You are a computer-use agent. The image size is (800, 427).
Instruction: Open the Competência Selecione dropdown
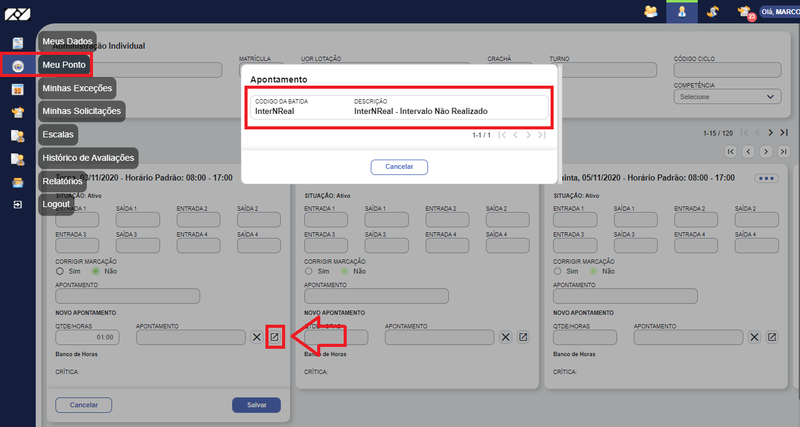[727, 96]
